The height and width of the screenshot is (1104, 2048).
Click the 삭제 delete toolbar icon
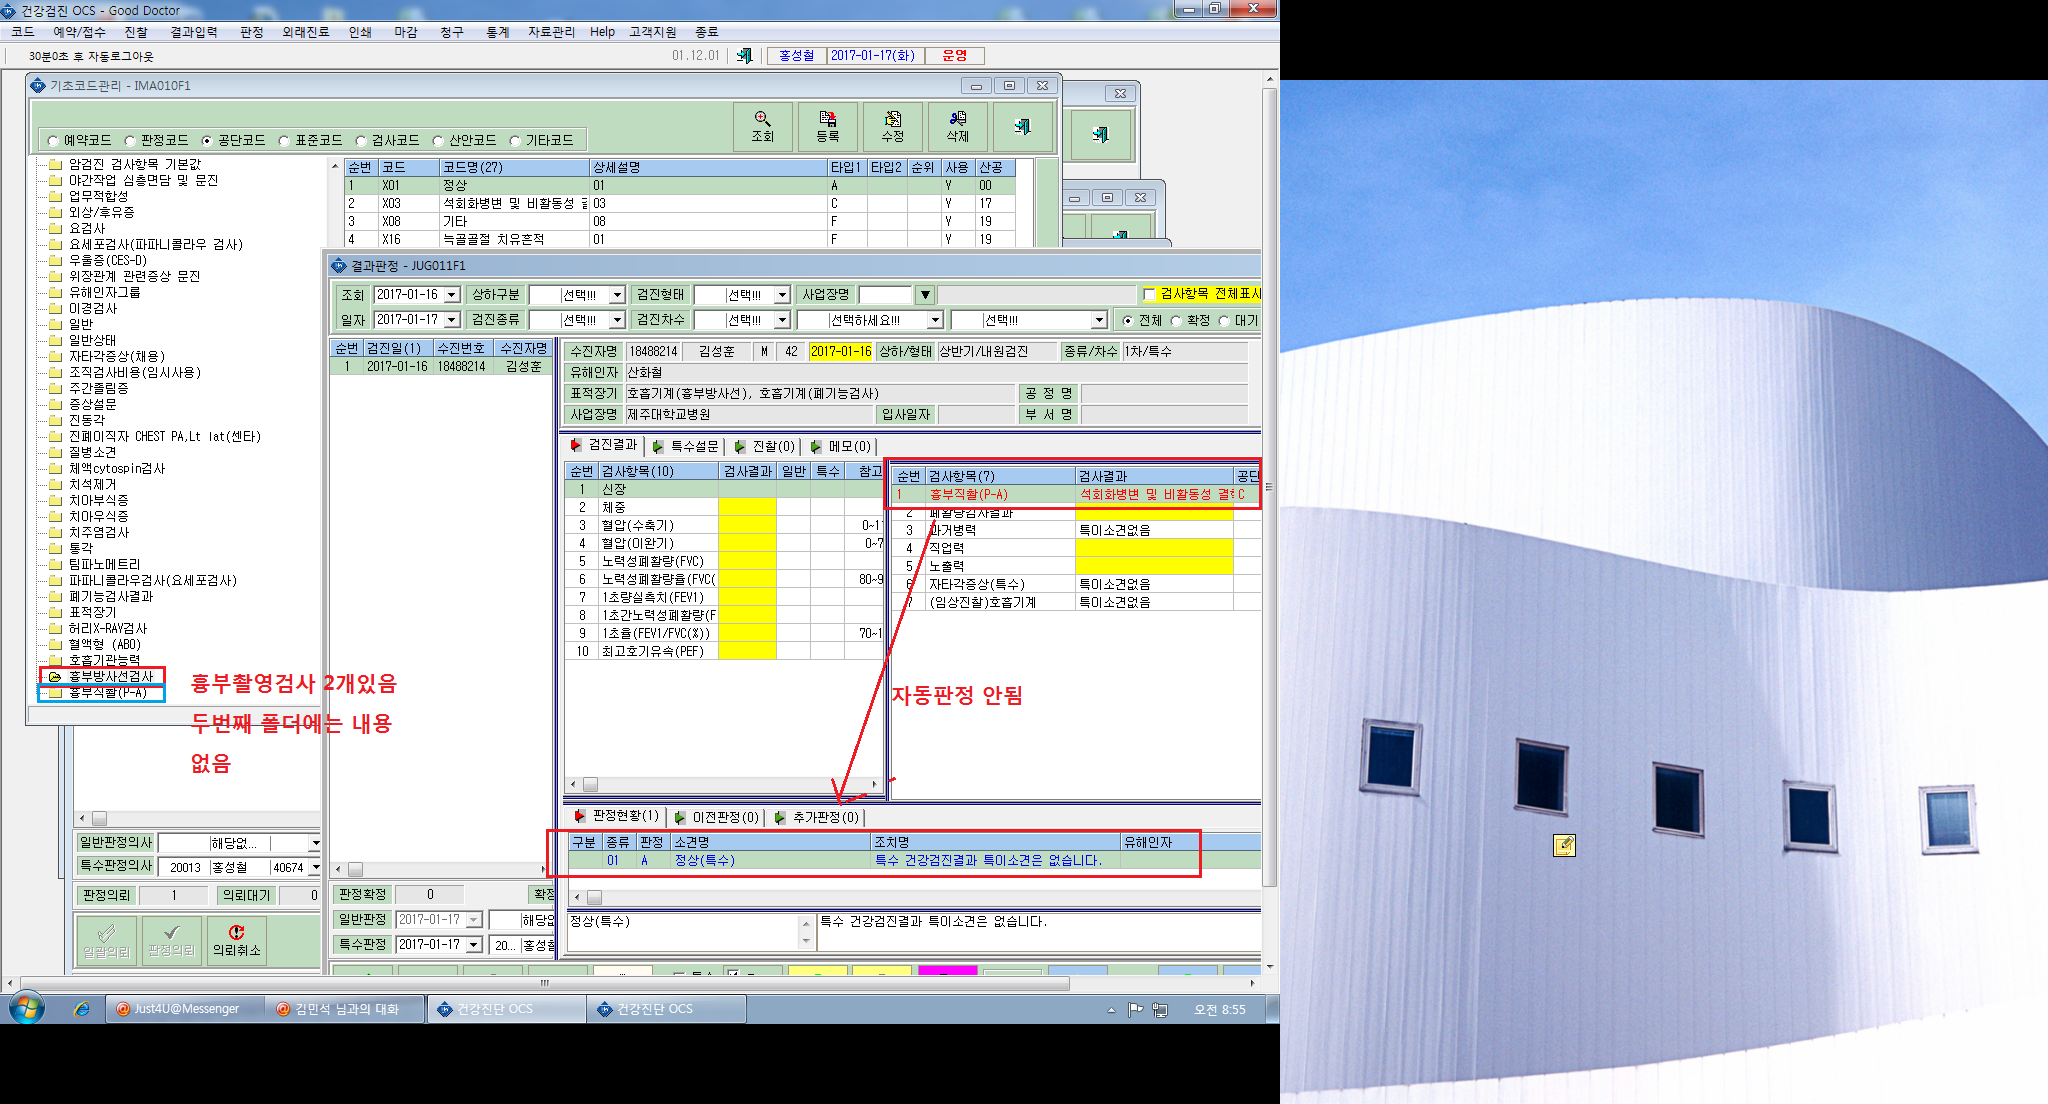(958, 127)
